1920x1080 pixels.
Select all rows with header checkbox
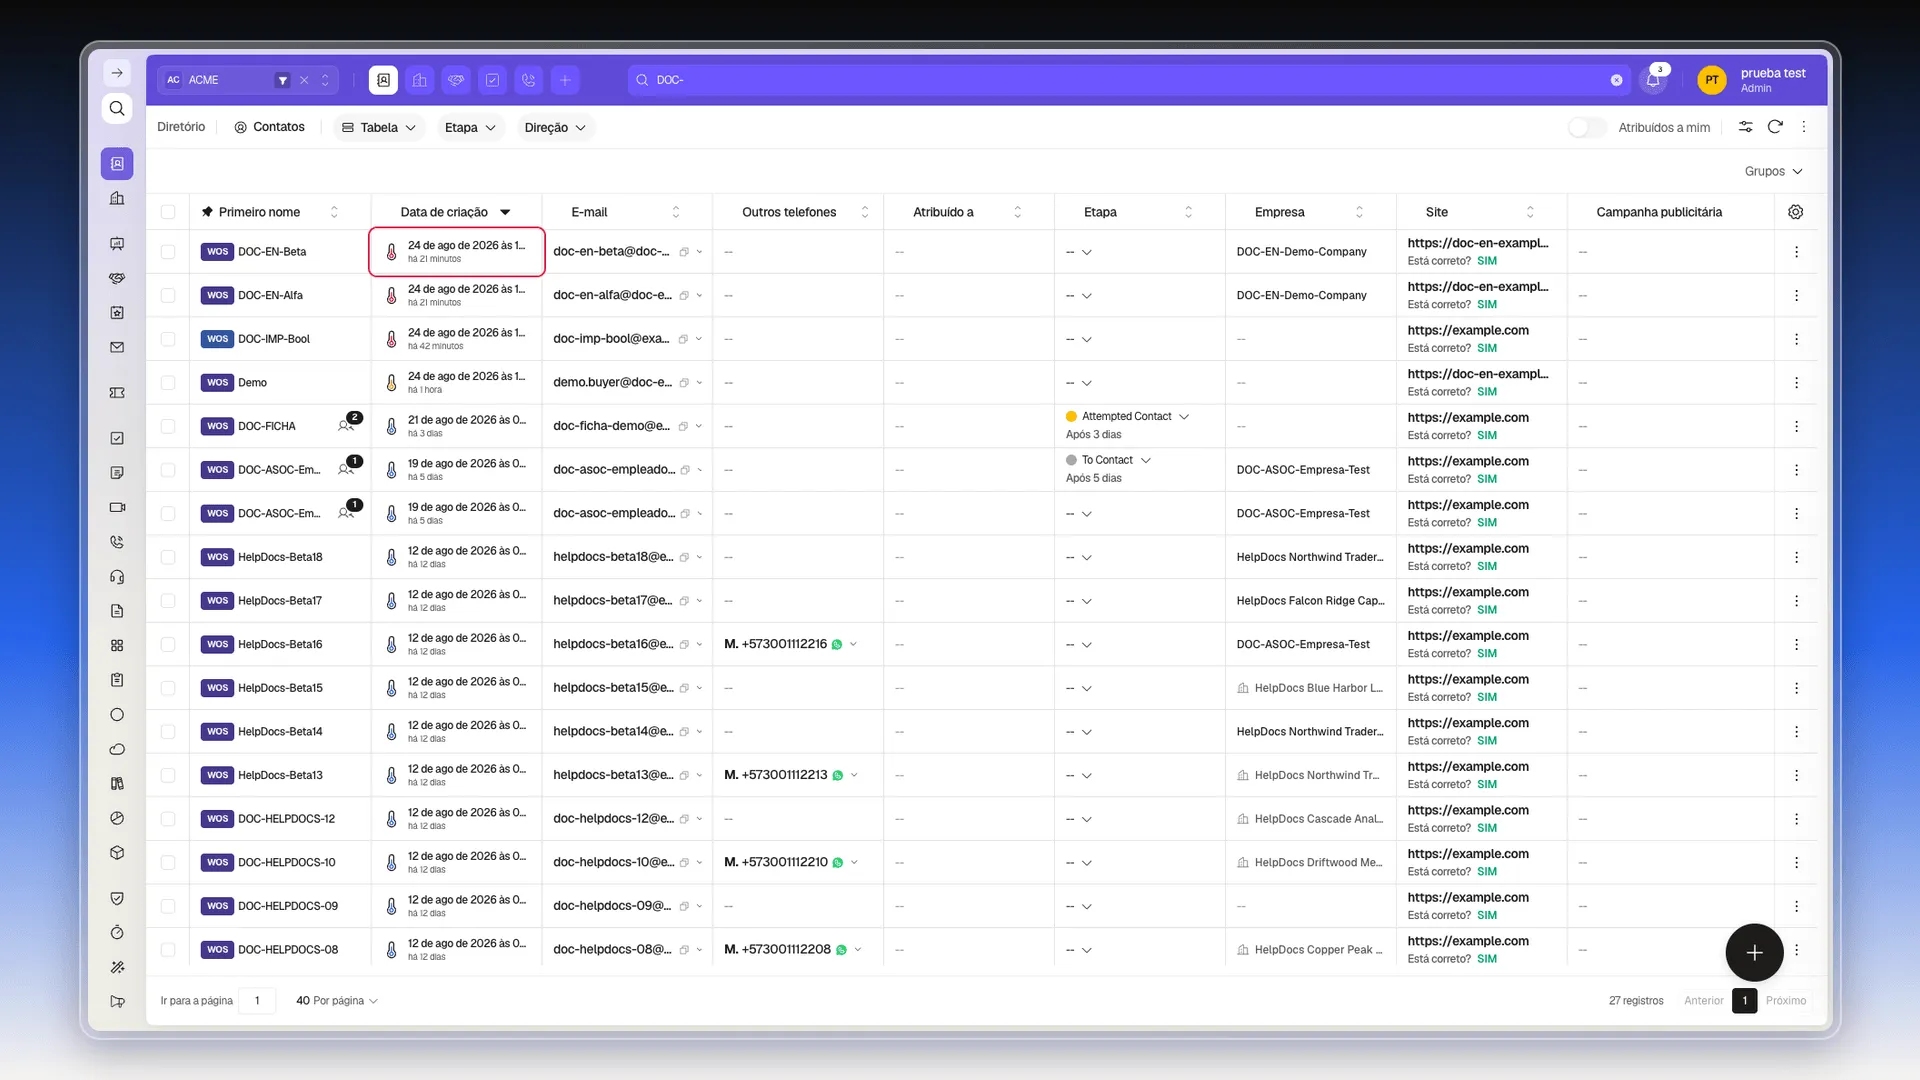(168, 212)
